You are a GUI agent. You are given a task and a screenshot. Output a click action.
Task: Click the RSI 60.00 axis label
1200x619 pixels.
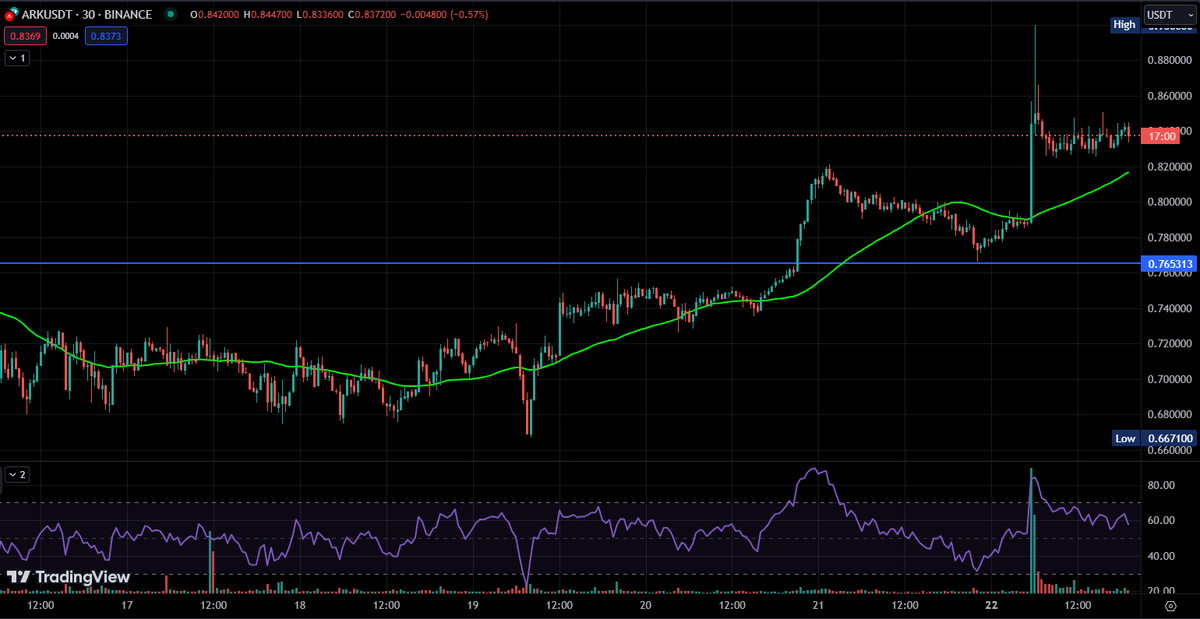tap(1160, 521)
